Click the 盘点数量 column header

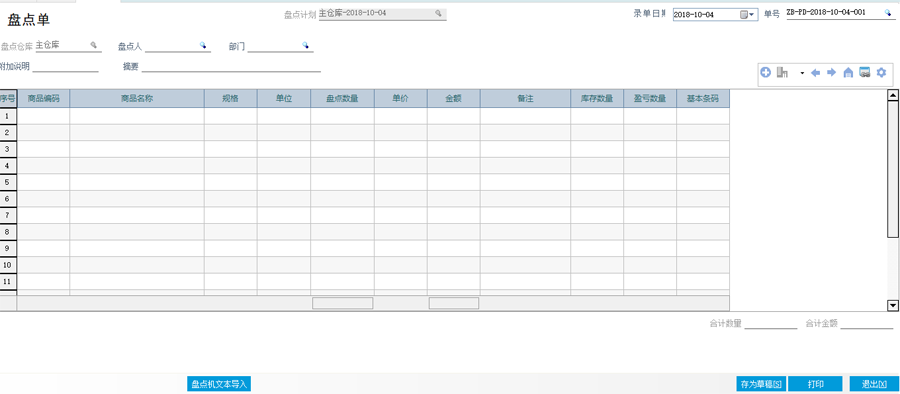tap(343, 99)
